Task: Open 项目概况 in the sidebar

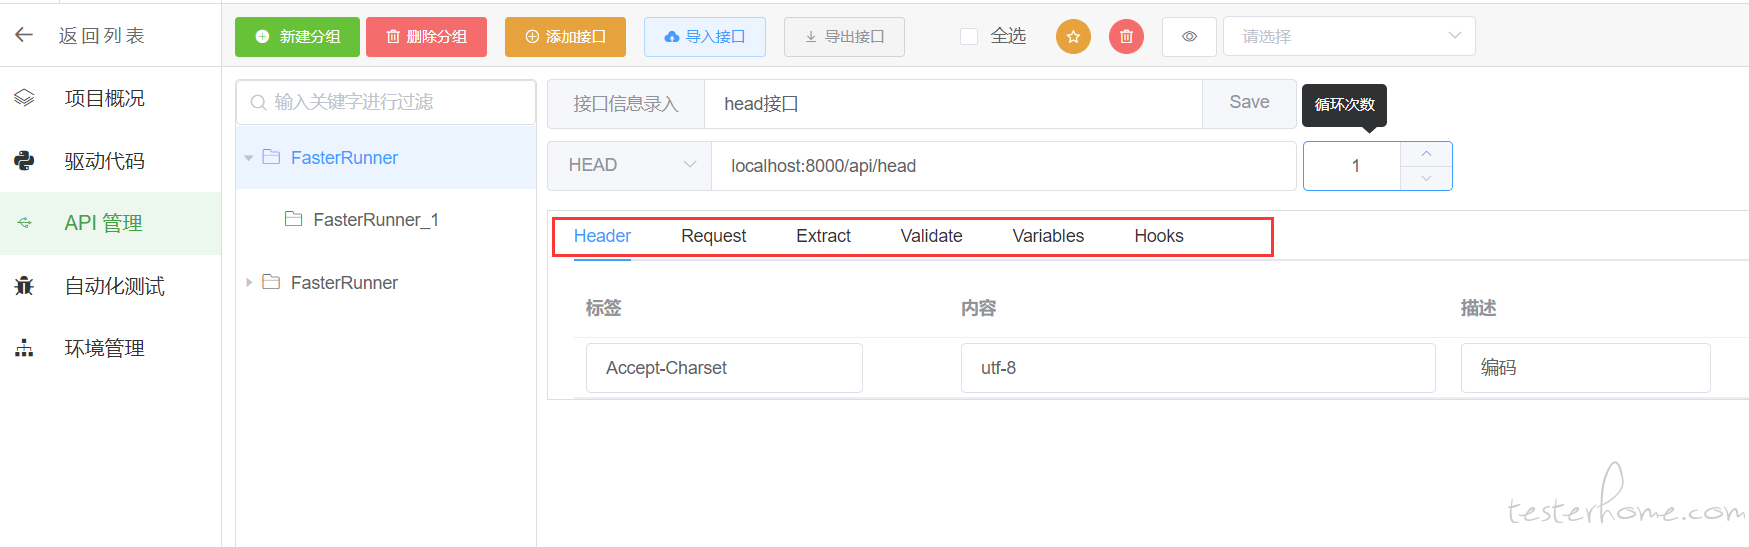Action: pyautogui.click(x=105, y=98)
